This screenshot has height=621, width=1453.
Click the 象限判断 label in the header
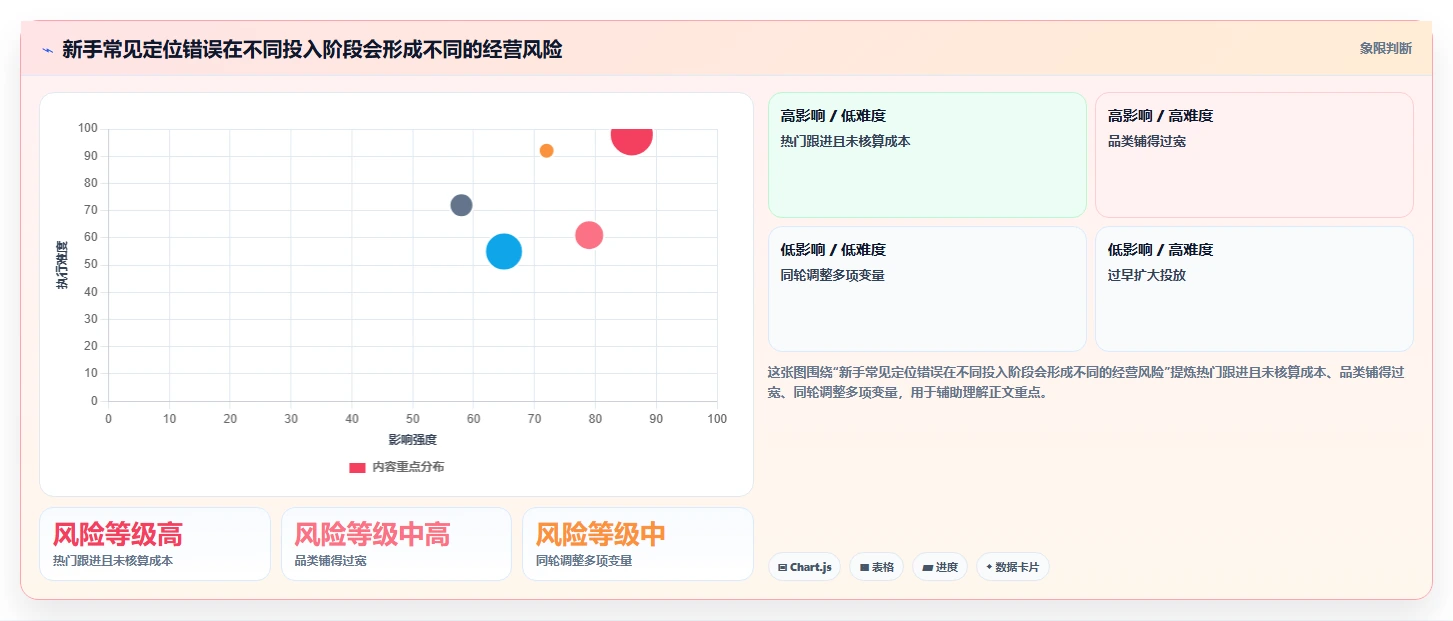(x=1386, y=48)
